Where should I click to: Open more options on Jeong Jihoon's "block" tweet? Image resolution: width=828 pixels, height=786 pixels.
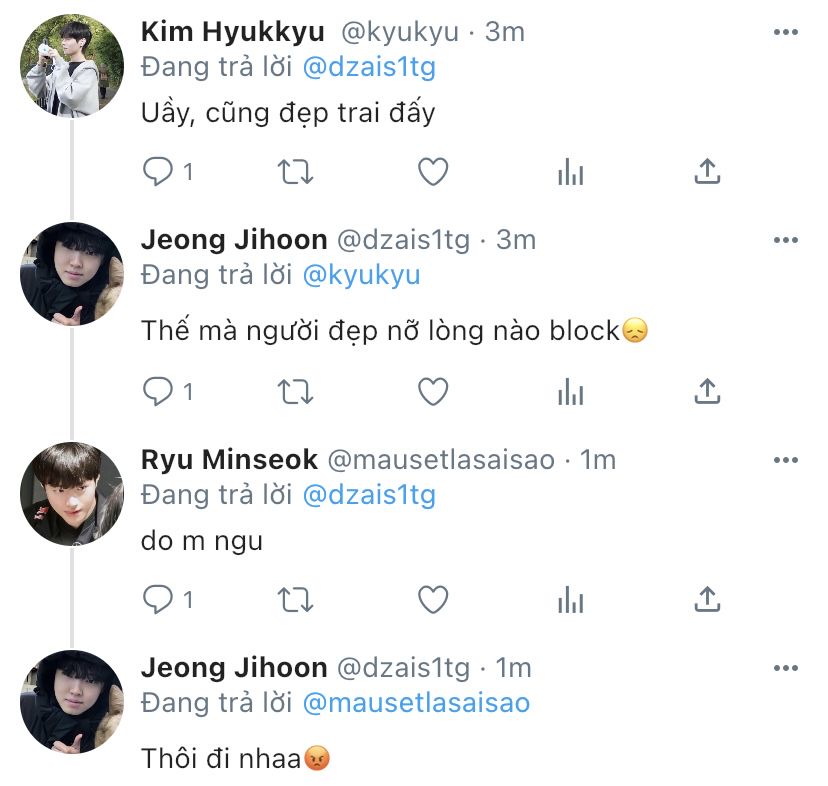[x=787, y=240]
